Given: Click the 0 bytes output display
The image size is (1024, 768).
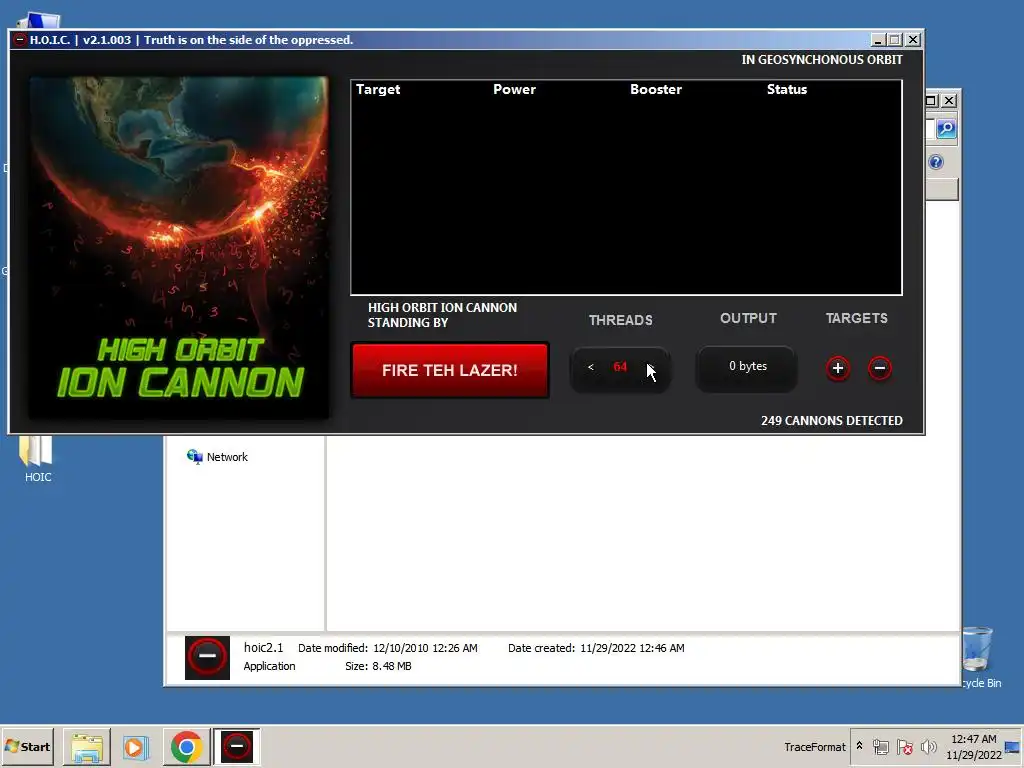Looking at the screenshot, I should tap(747, 368).
